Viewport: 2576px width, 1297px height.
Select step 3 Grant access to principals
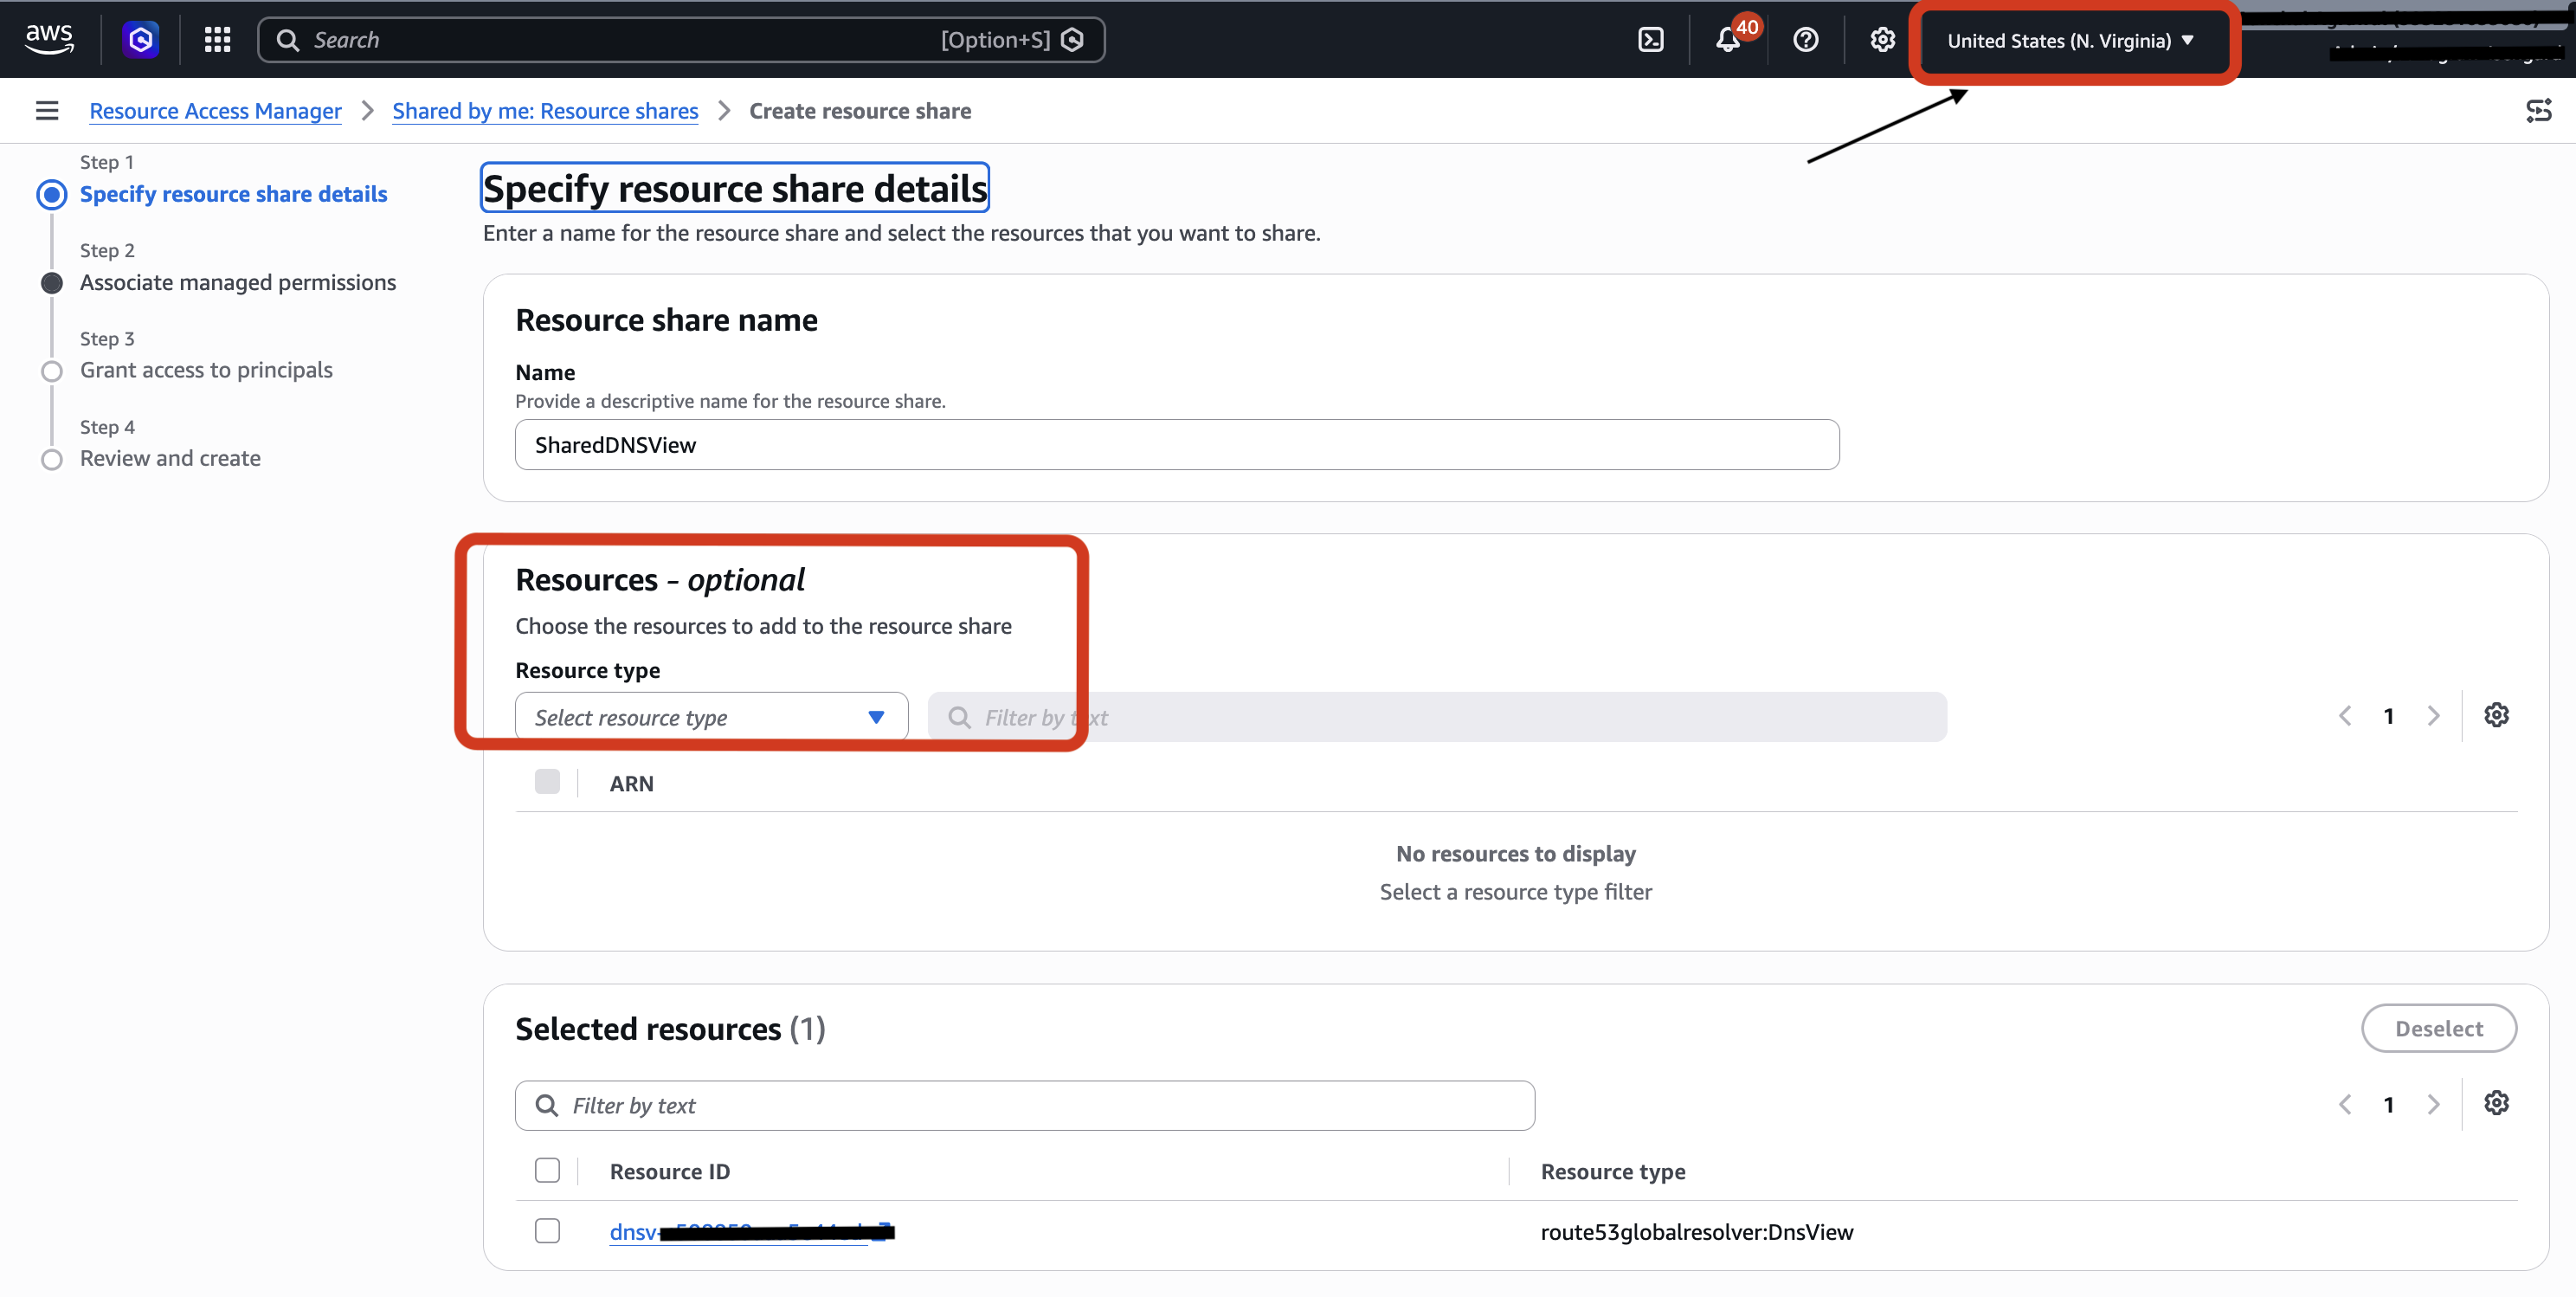[206, 370]
